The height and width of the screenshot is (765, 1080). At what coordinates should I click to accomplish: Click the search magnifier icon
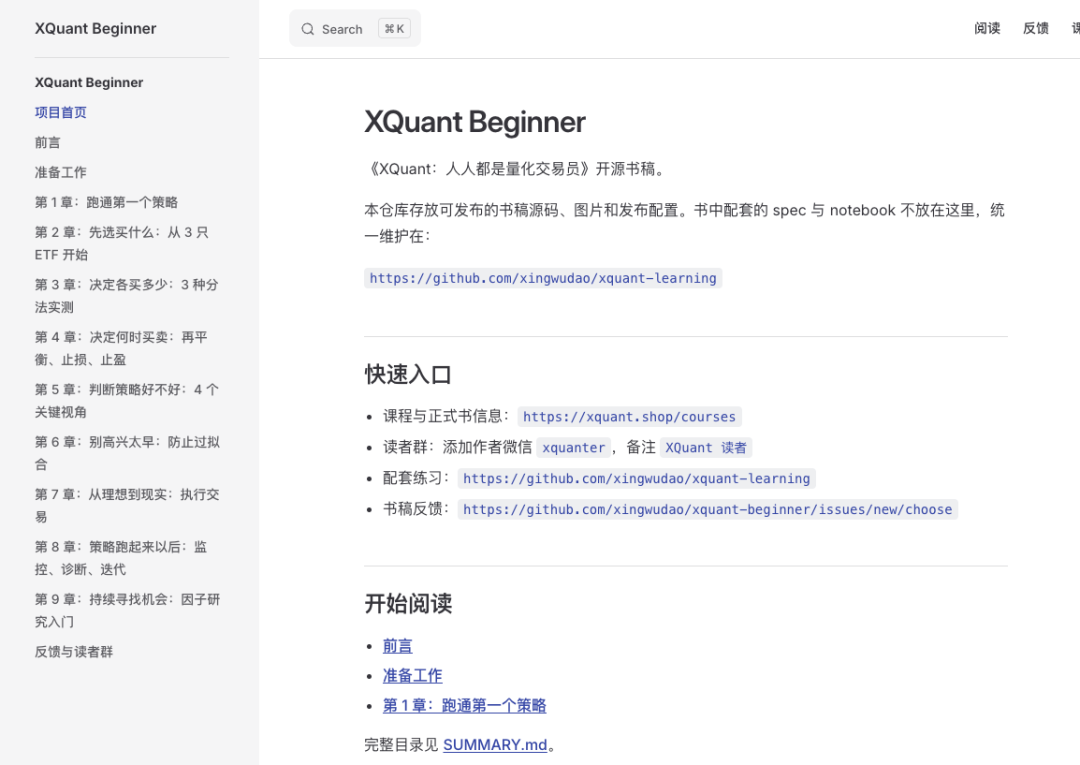tap(307, 29)
